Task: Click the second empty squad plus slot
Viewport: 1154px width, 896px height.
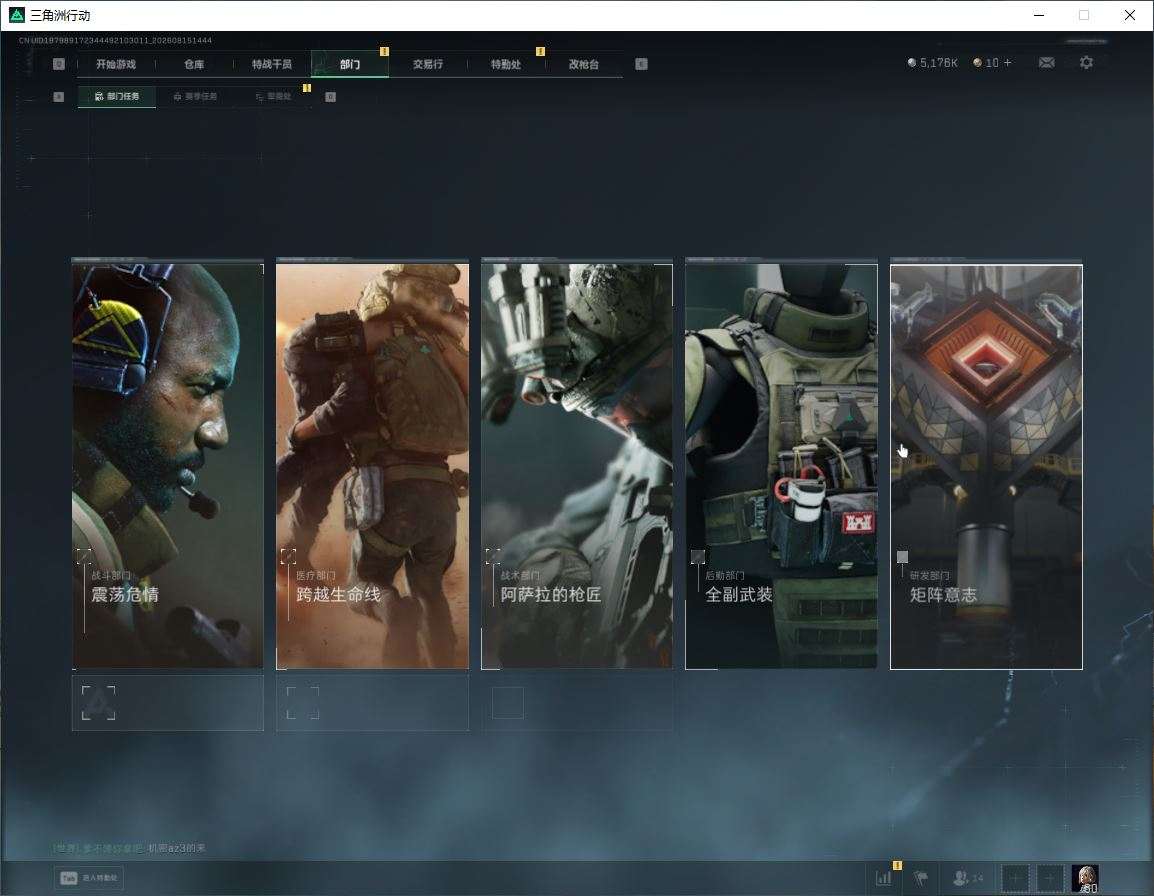Action: [1050, 878]
